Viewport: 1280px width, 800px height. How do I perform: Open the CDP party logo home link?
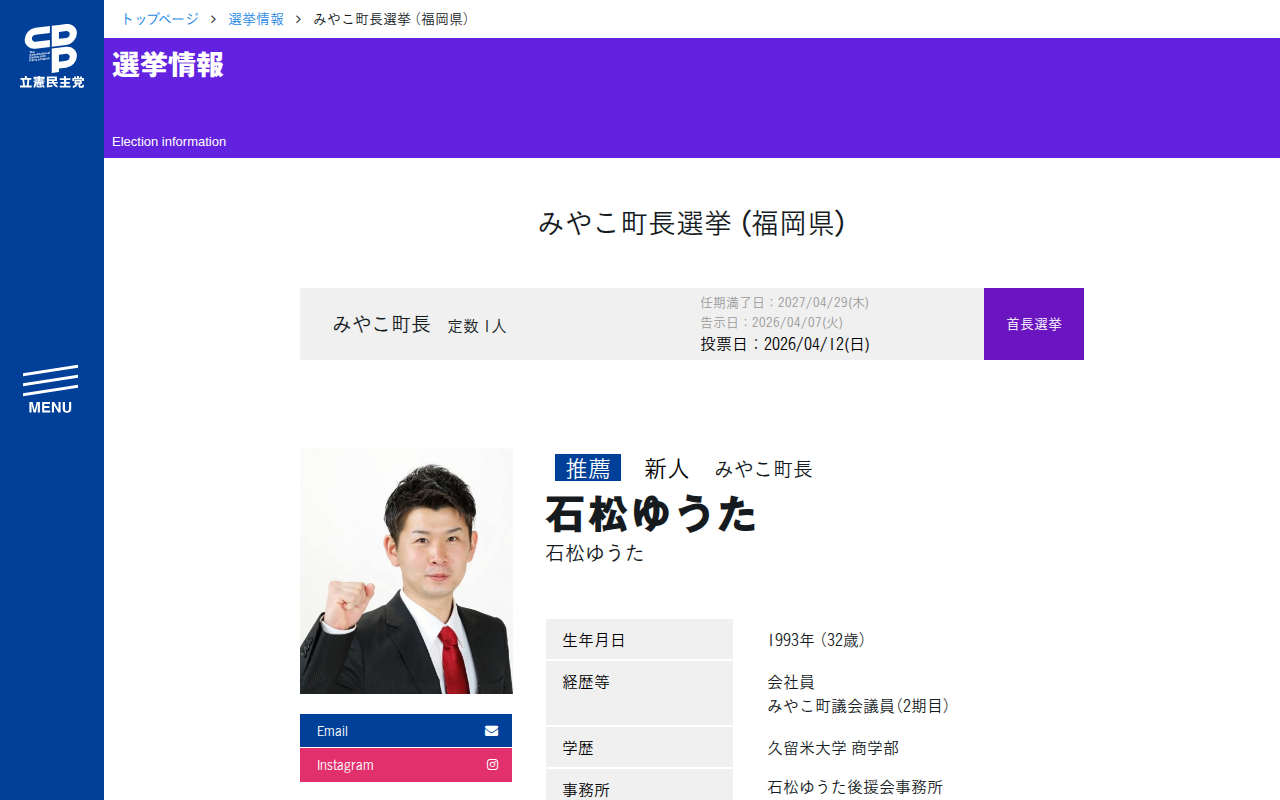point(52,56)
